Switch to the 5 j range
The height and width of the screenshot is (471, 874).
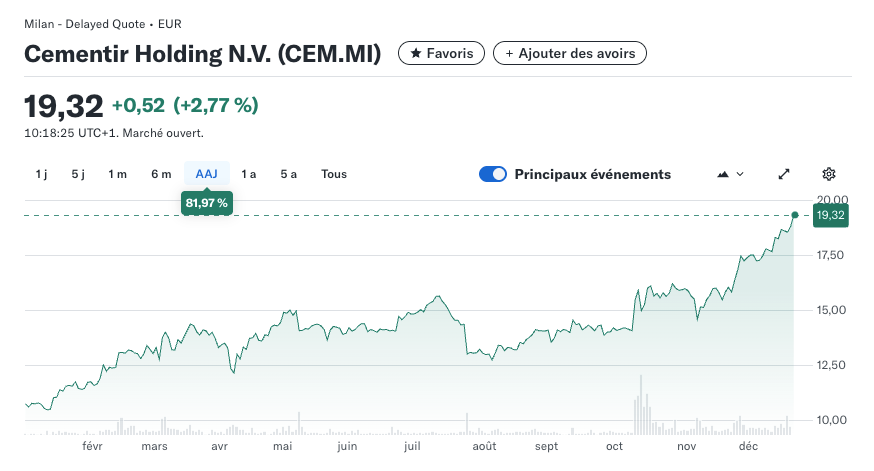(78, 174)
